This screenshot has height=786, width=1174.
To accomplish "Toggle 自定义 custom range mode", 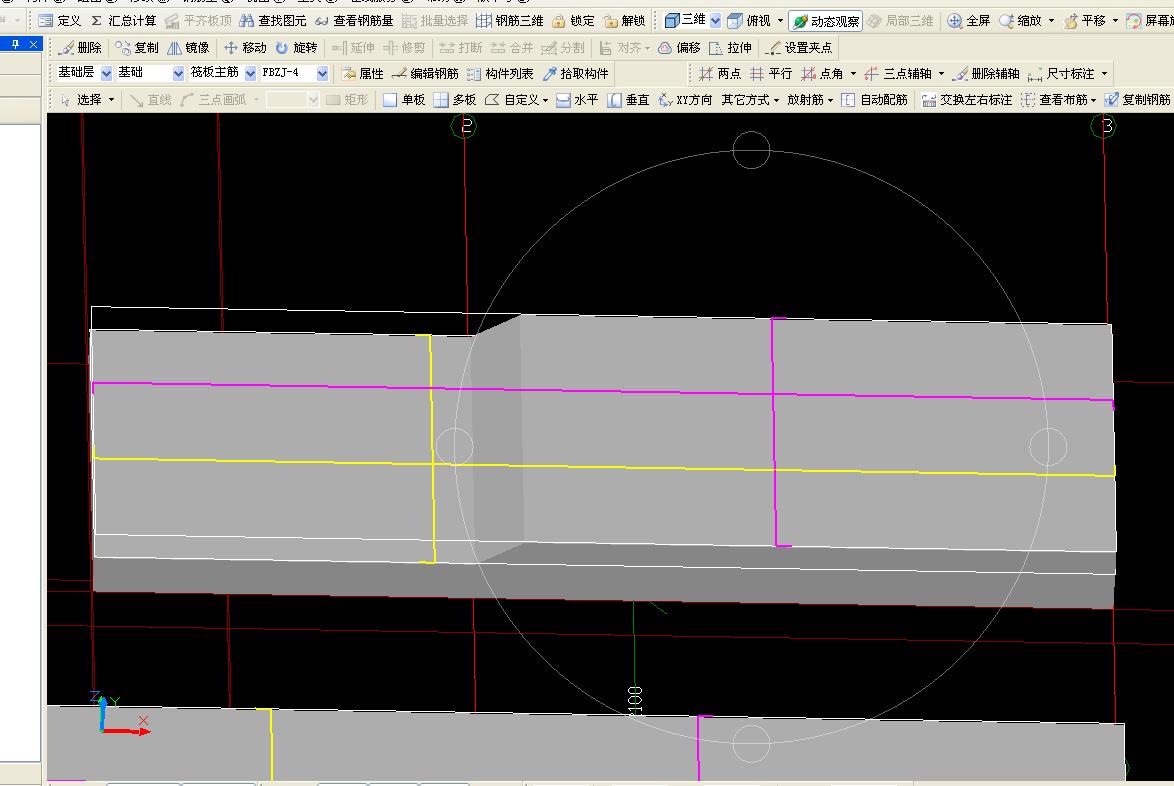I will click(x=513, y=100).
